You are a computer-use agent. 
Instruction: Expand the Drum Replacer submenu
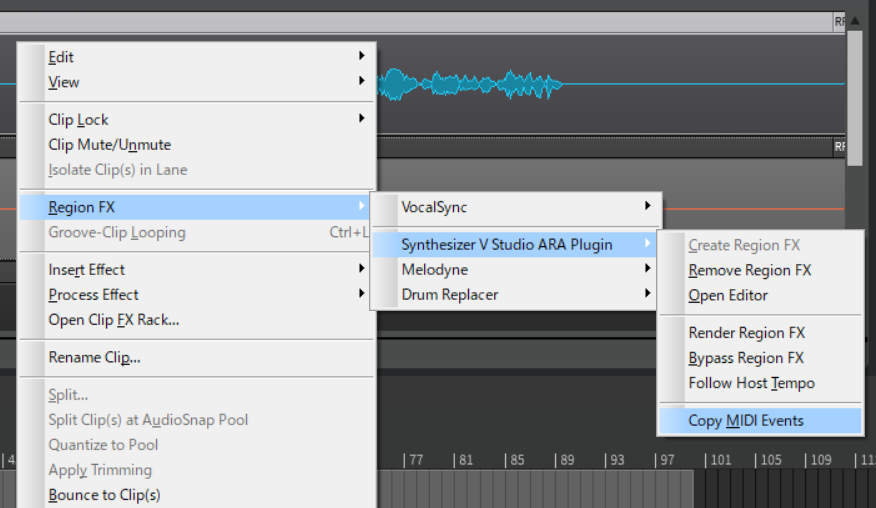(x=449, y=295)
